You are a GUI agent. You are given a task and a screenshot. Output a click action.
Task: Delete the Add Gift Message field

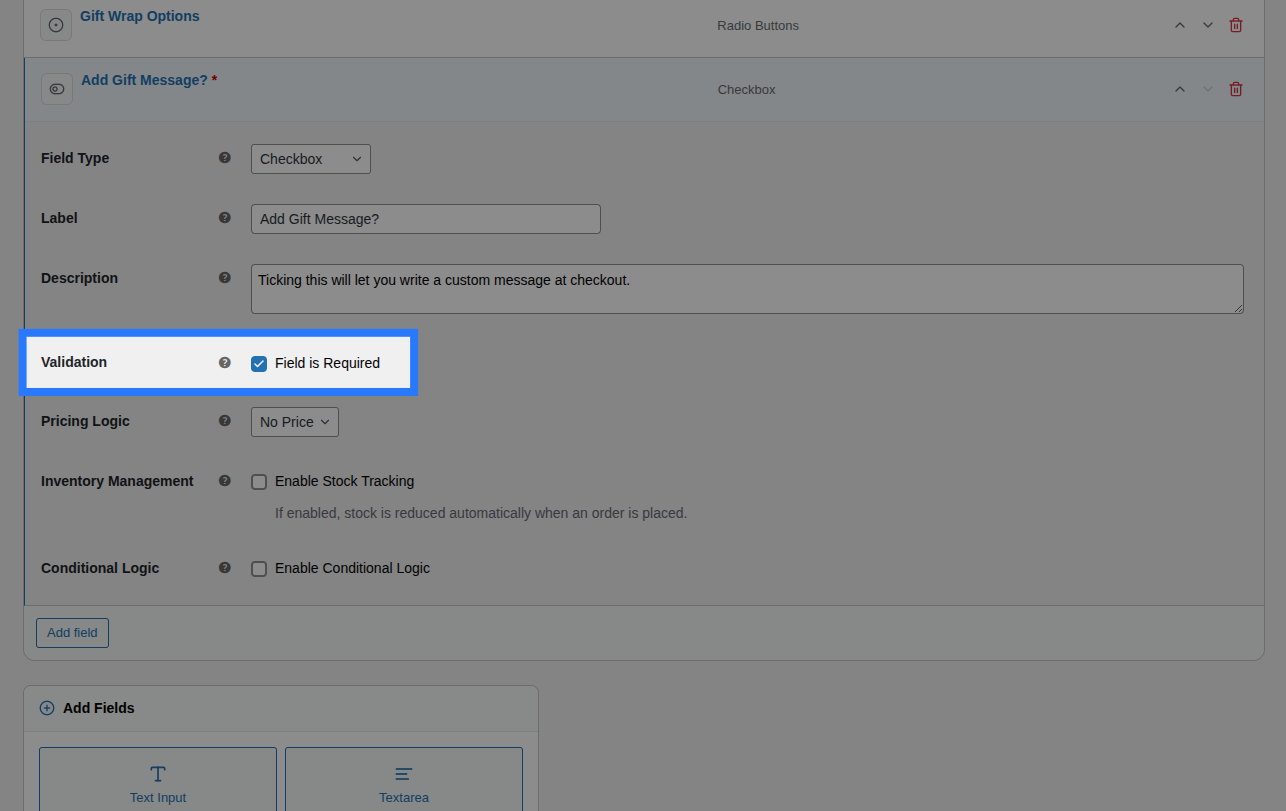click(x=1236, y=89)
